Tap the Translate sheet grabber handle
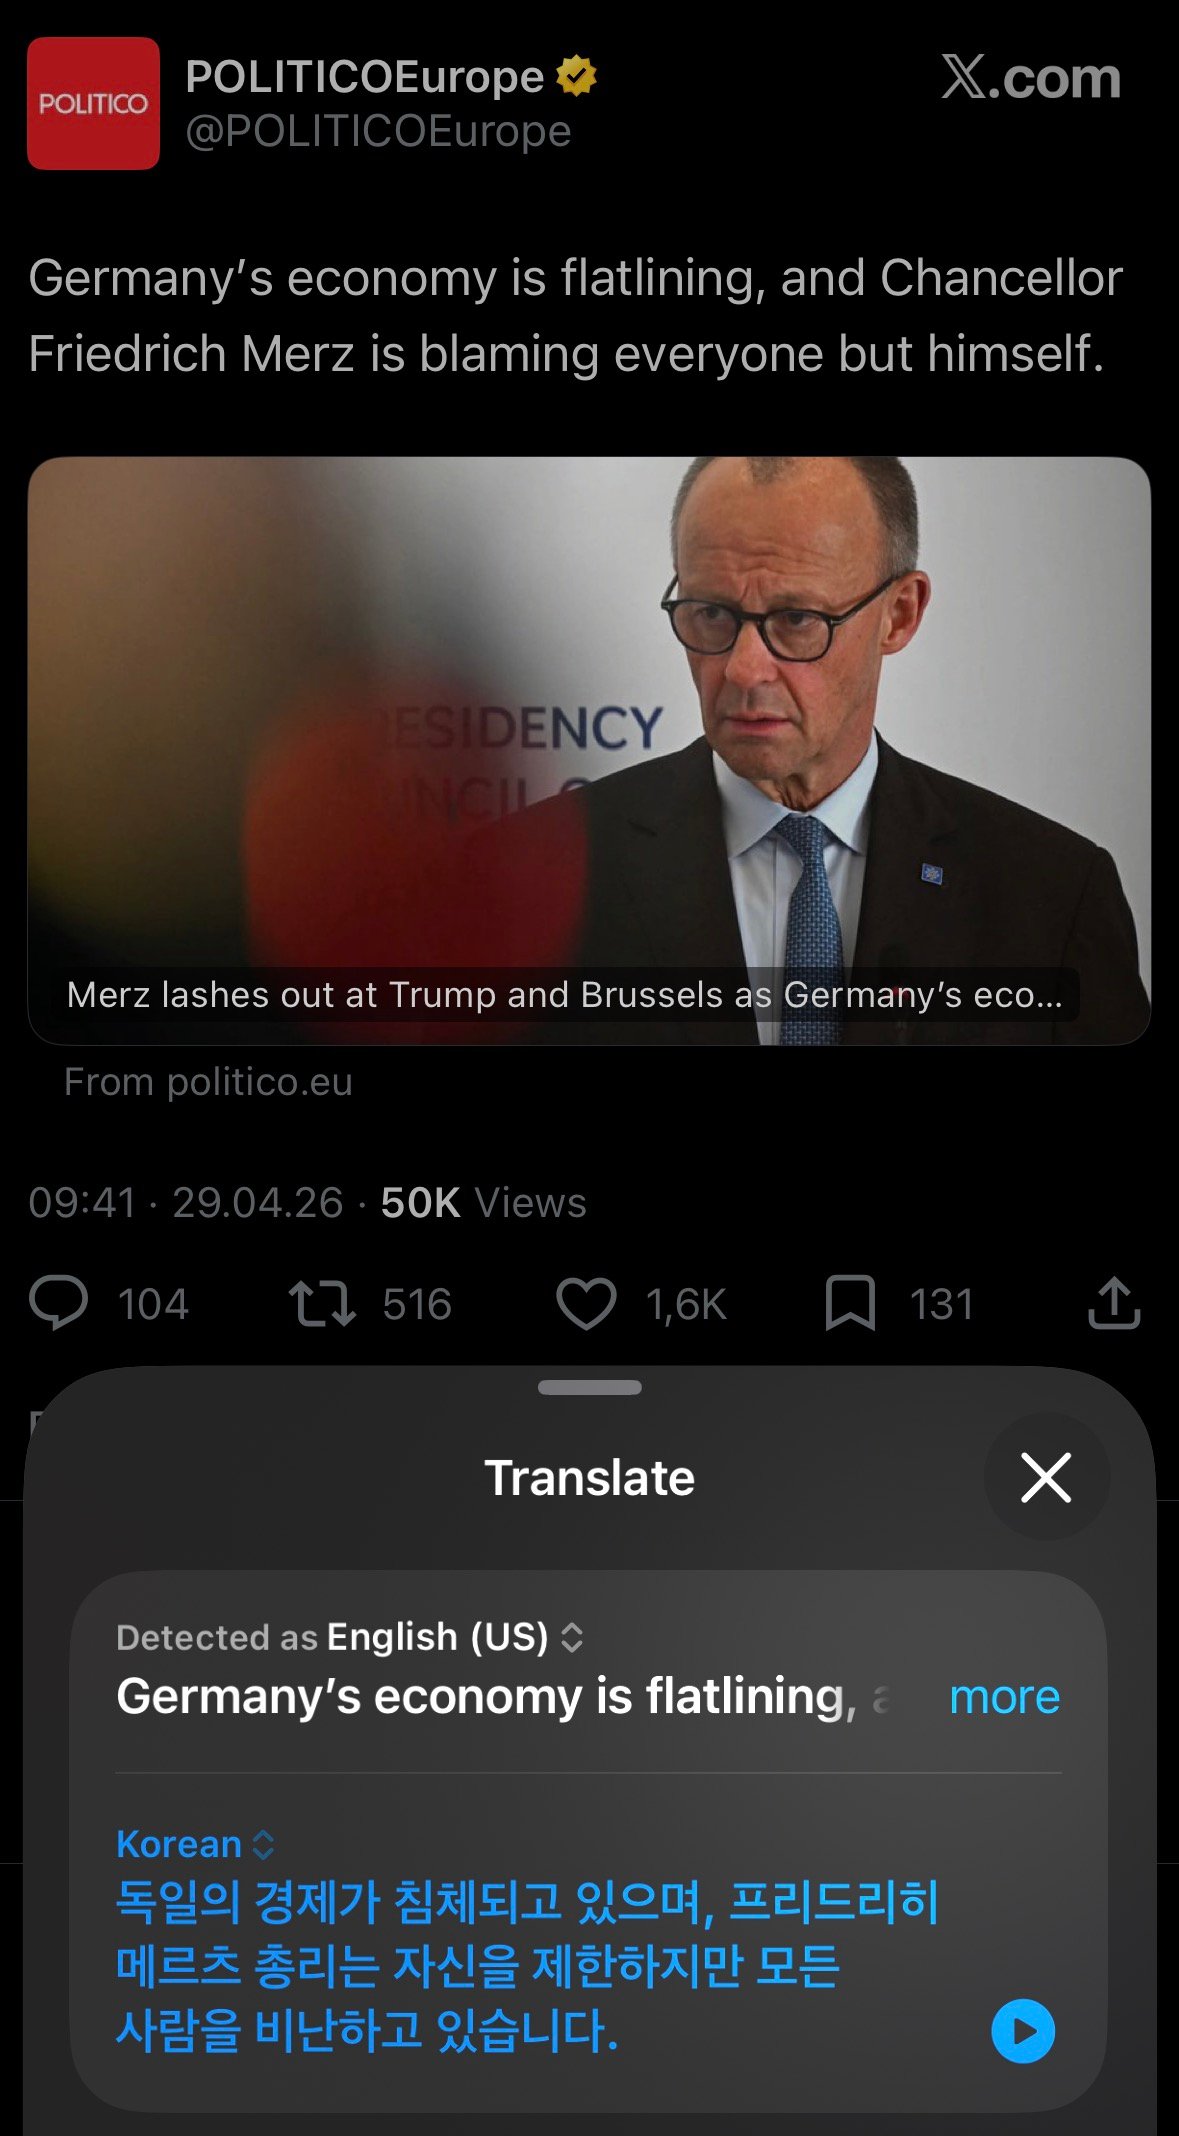 pos(589,1387)
